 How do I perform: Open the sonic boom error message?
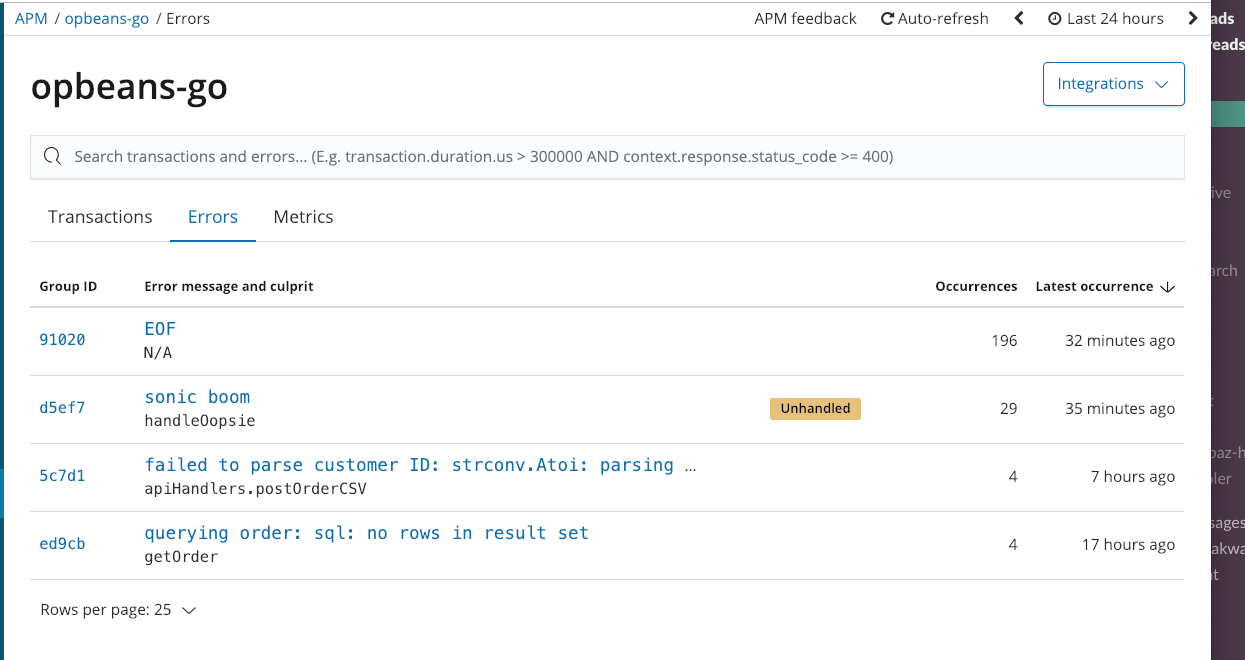pyautogui.click(x=197, y=397)
